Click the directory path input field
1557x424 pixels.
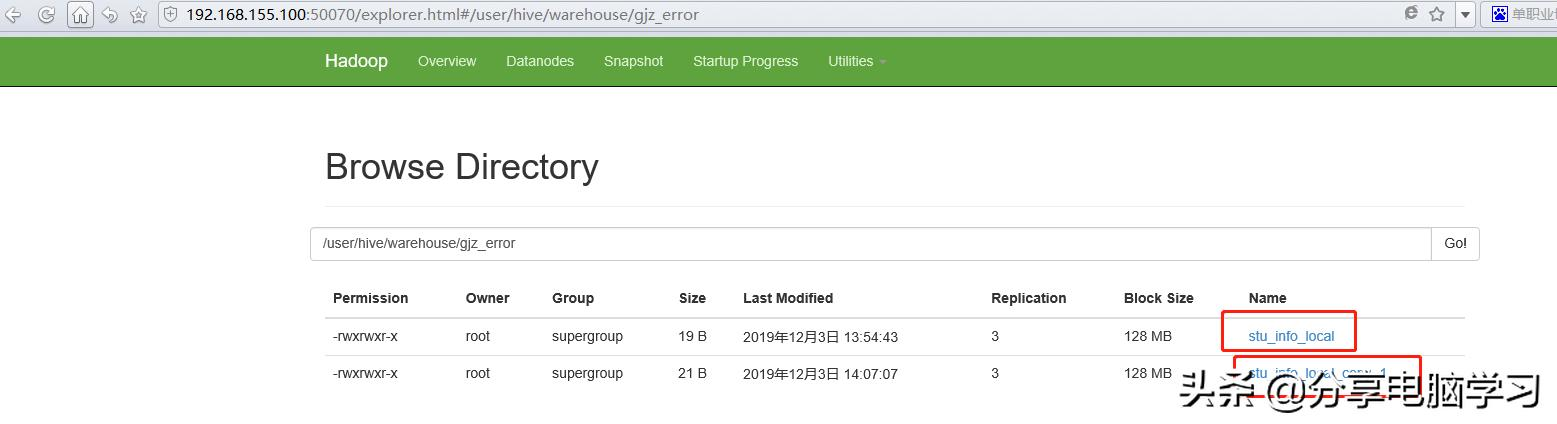[870, 243]
